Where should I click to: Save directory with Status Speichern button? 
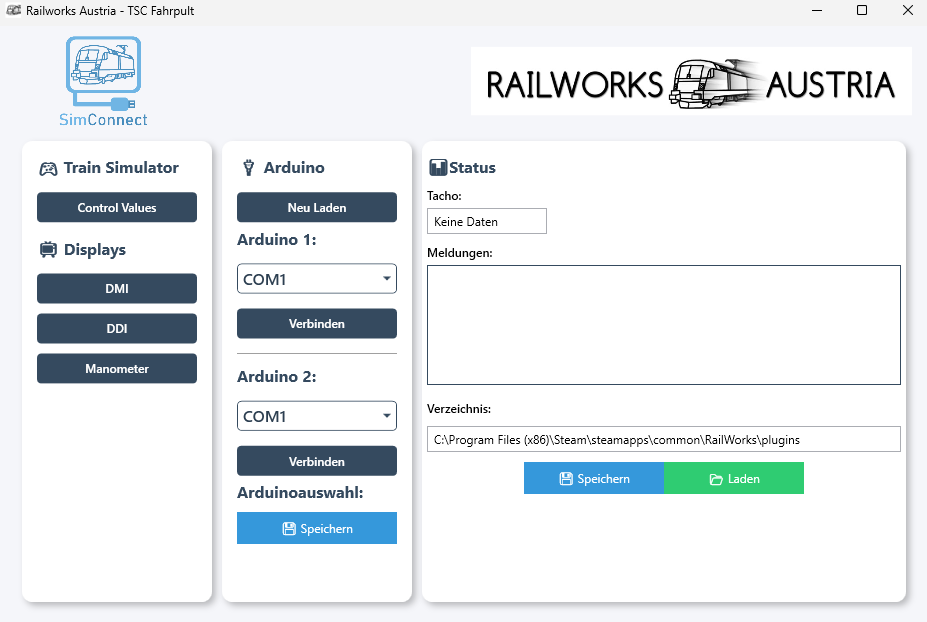(x=594, y=478)
